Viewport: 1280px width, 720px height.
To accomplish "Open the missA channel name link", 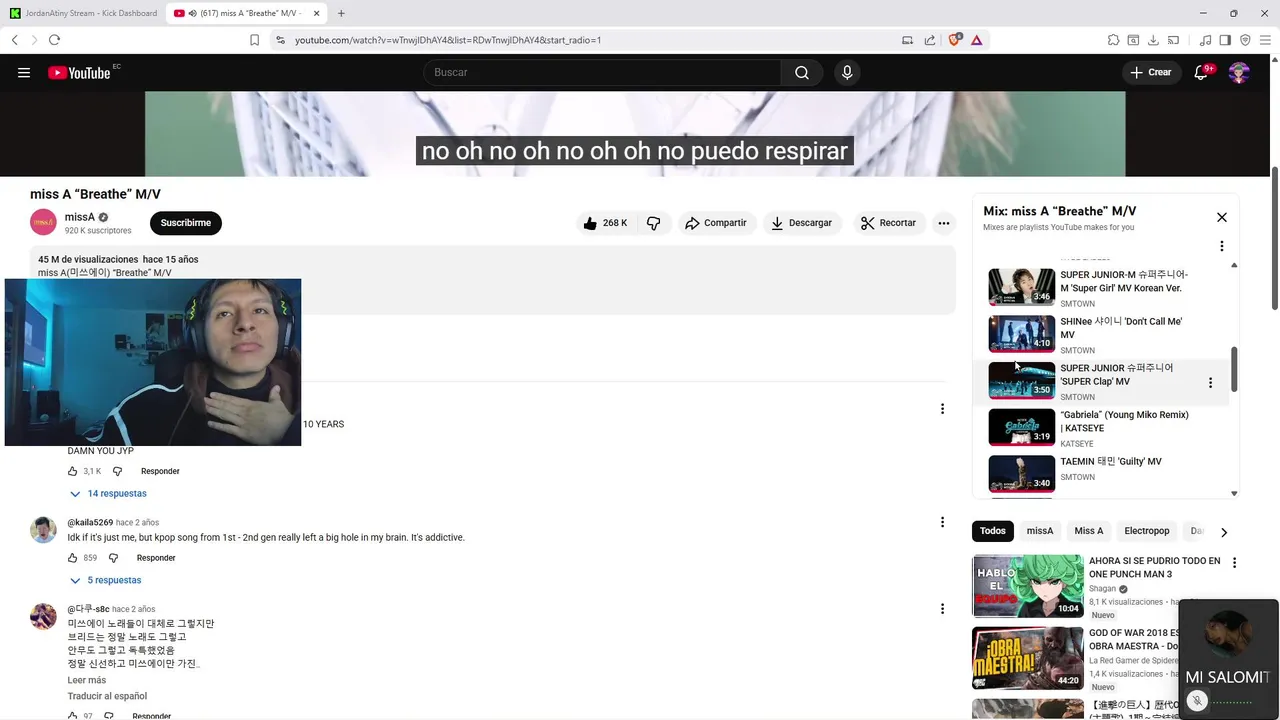I will (x=80, y=217).
